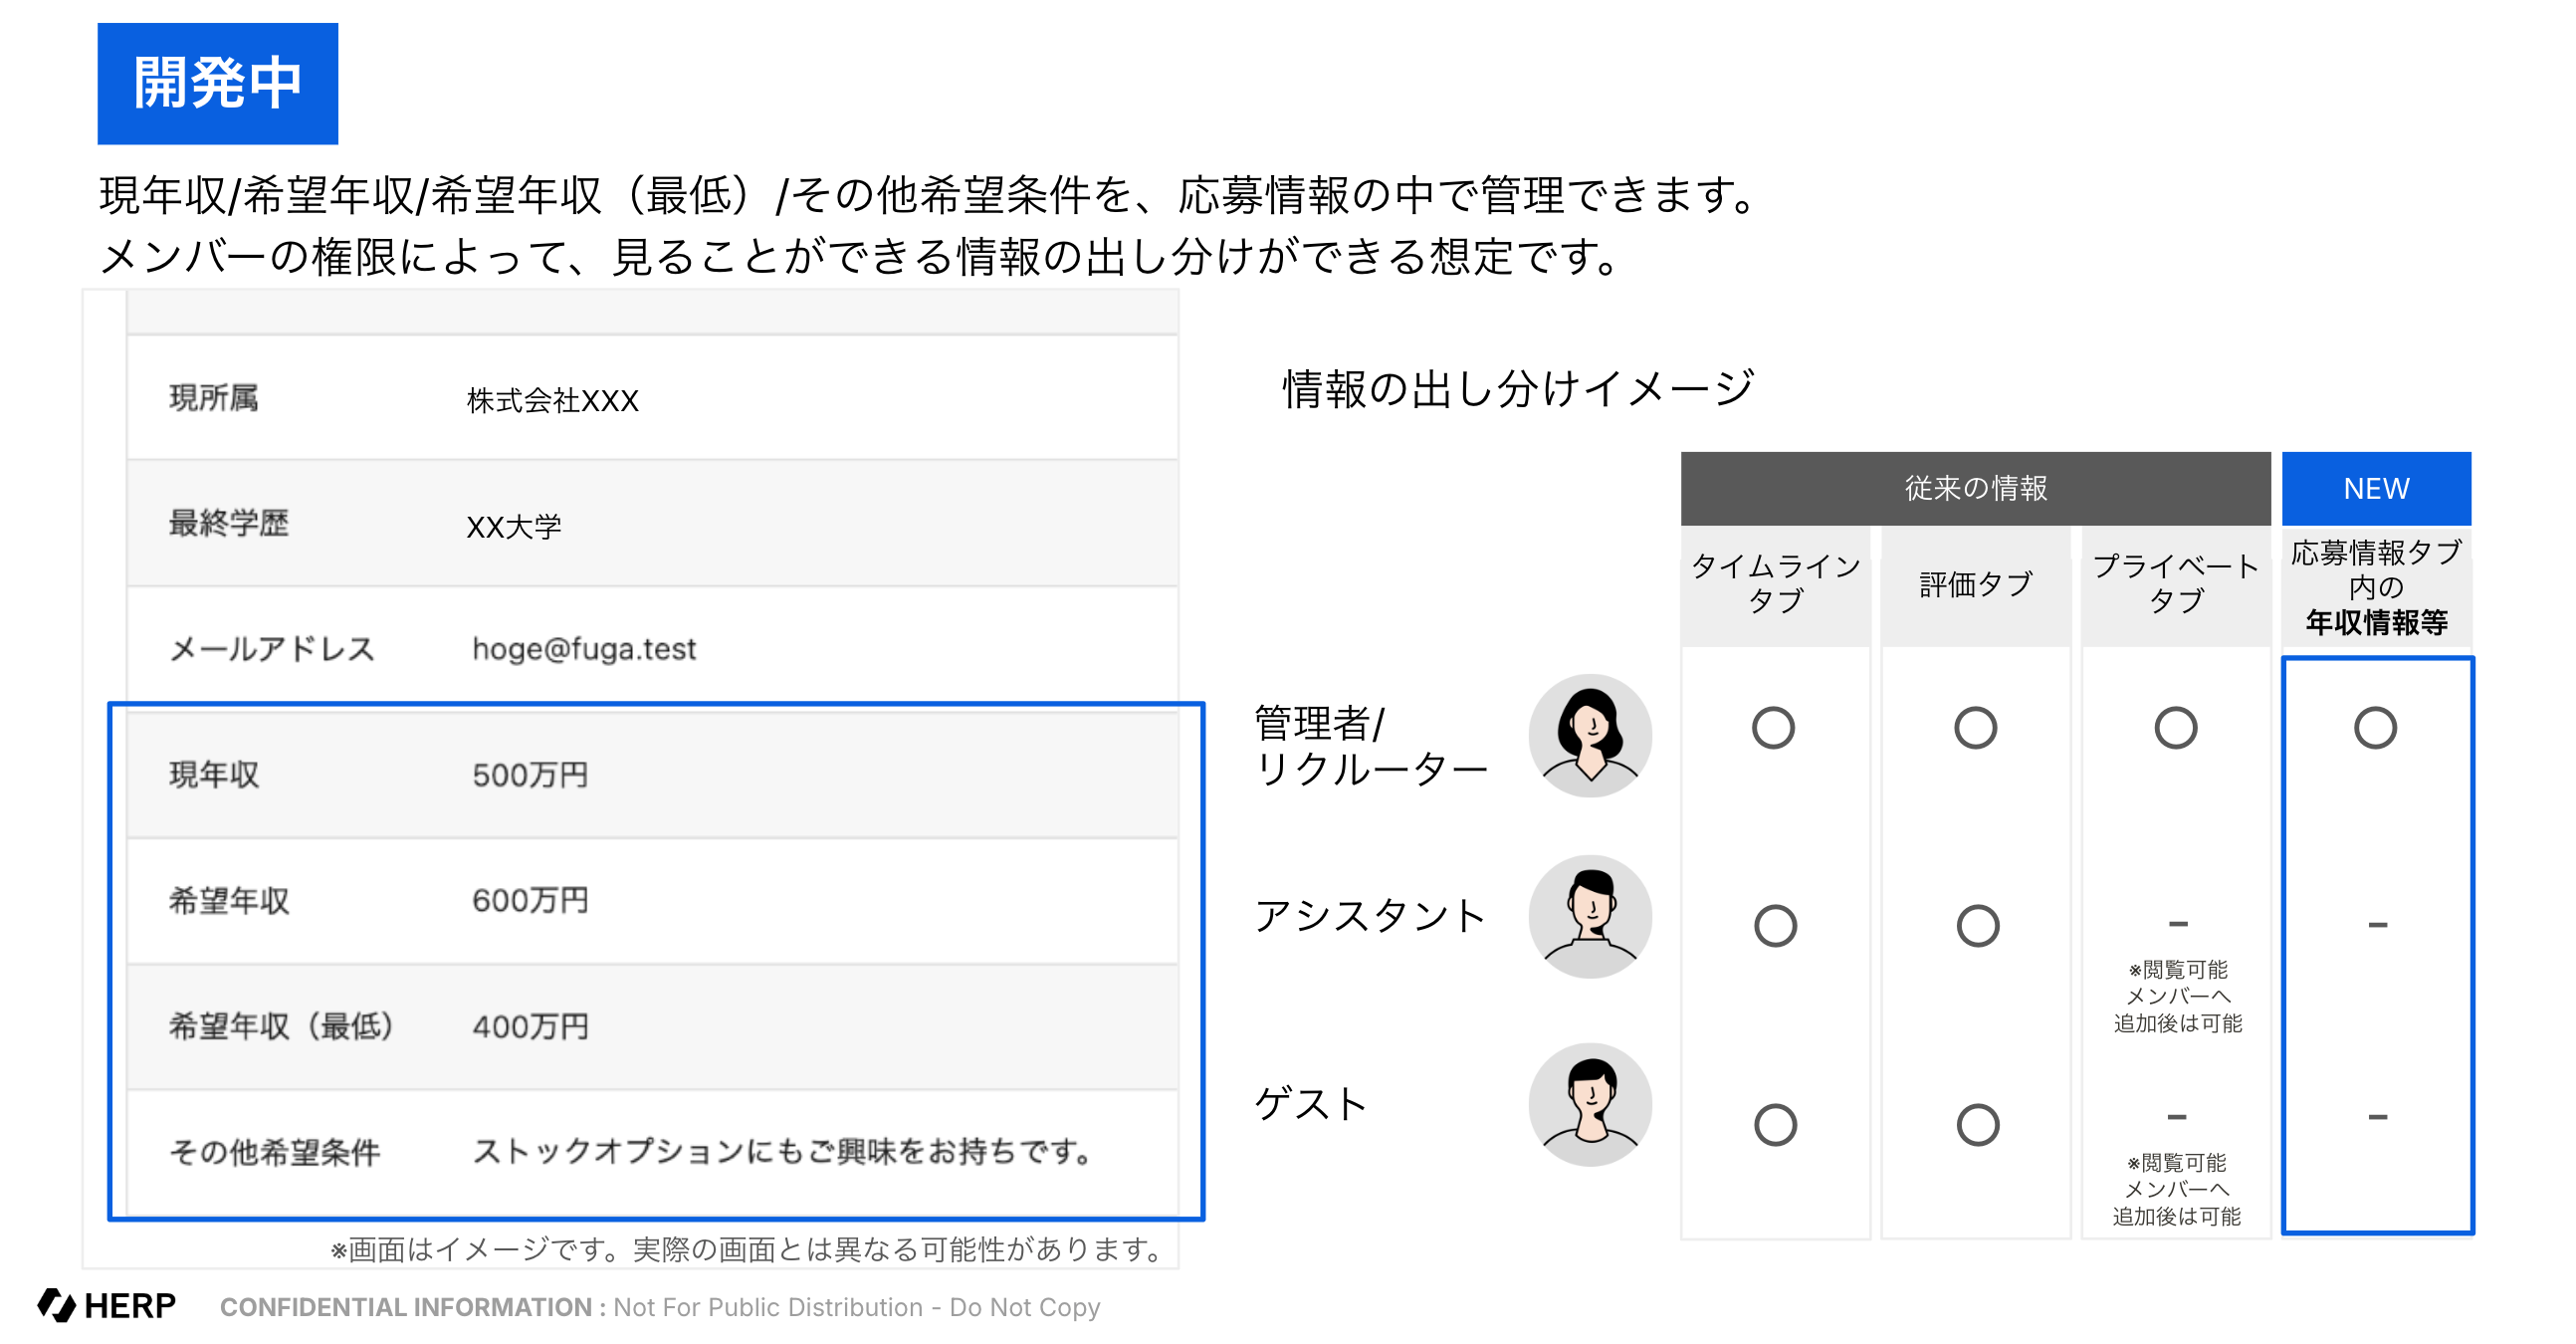2576x1344 pixels.
Task: Click the admin circle under タイムラインタブ
Action: pyautogui.click(x=1773, y=728)
